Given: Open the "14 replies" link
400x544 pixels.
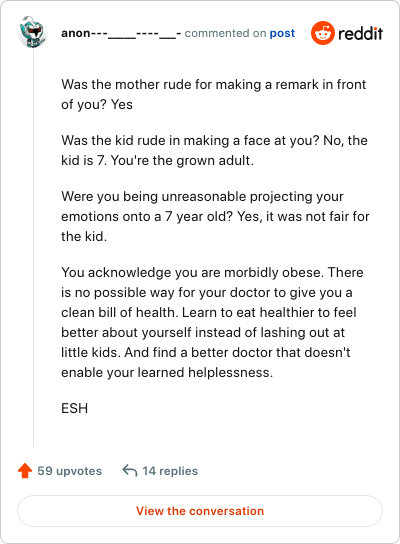Looking at the screenshot, I should click(170, 471).
